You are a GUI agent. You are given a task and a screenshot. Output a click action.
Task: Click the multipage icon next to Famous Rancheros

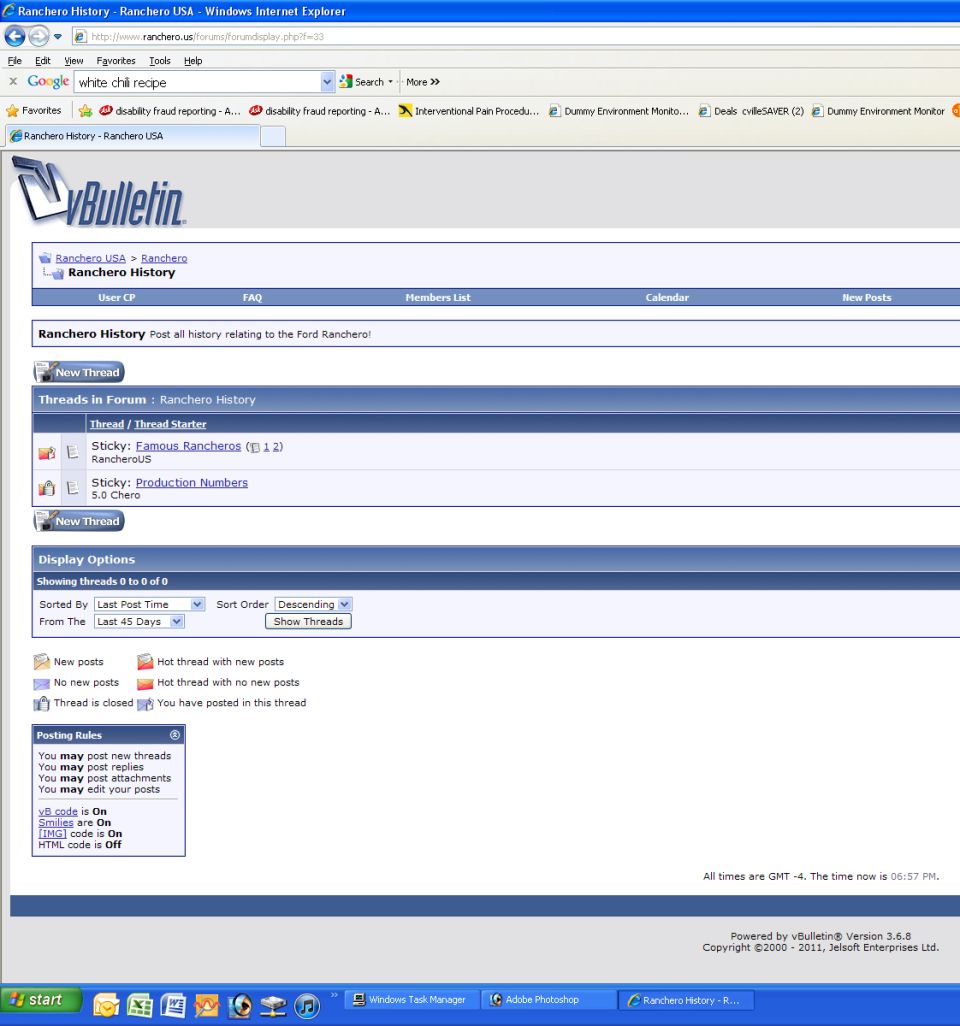coord(255,447)
